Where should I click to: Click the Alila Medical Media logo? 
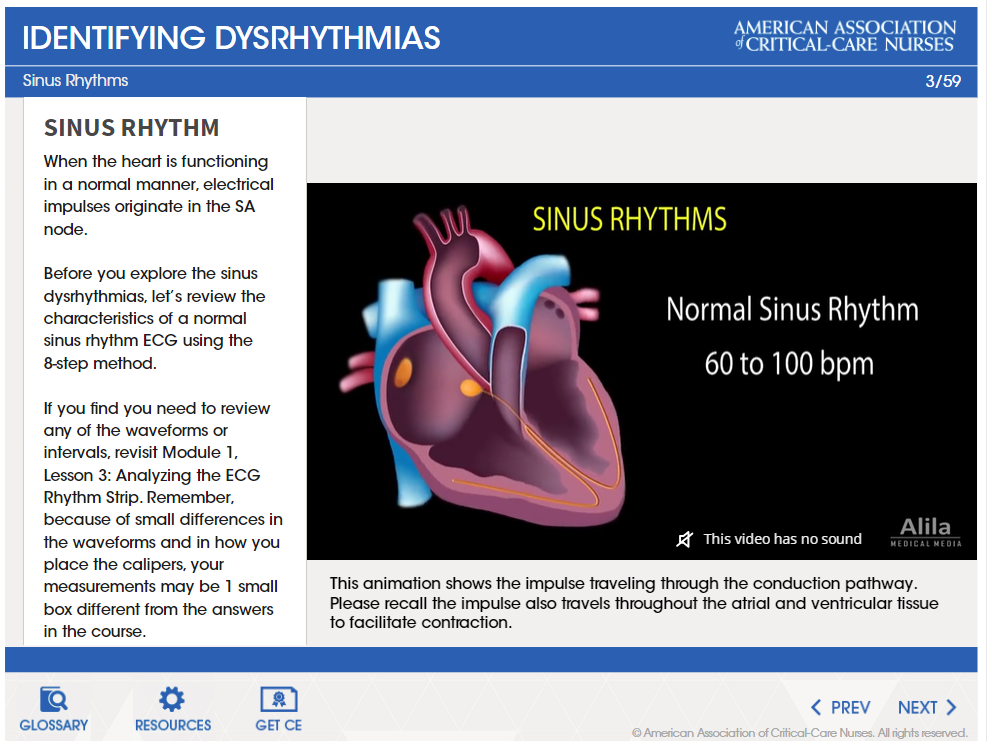click(x=925, y=532)
